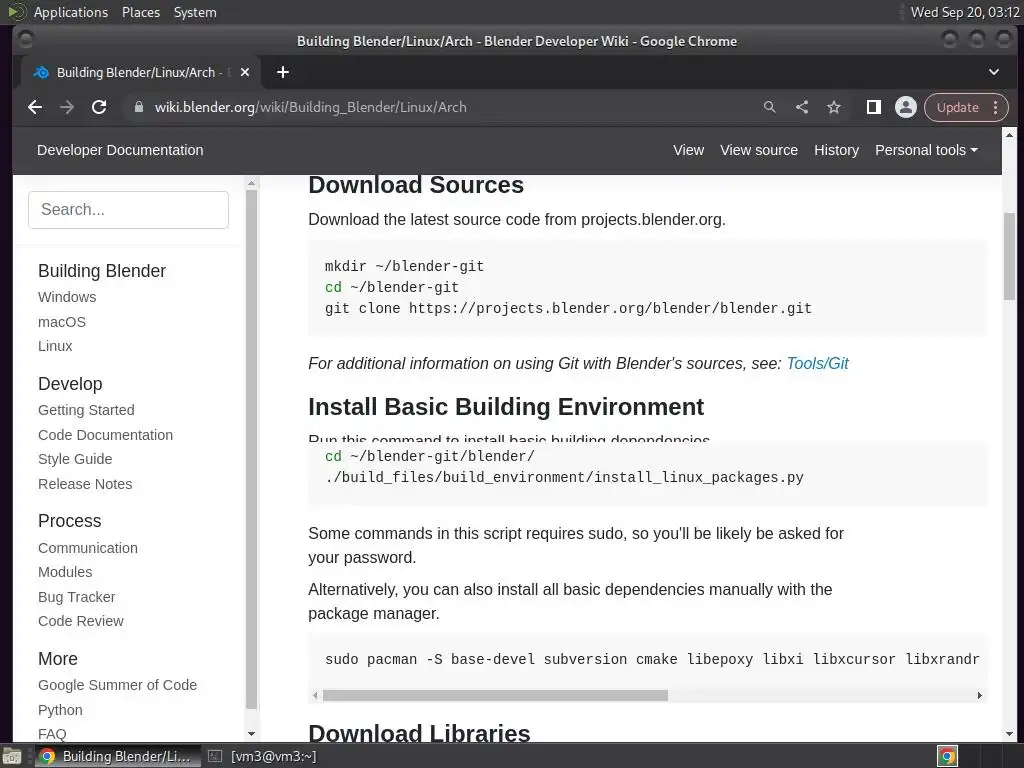This screenshot has width=1024, height=768.
Task: Follow the Tools/Git link
Action: [817, 364]
